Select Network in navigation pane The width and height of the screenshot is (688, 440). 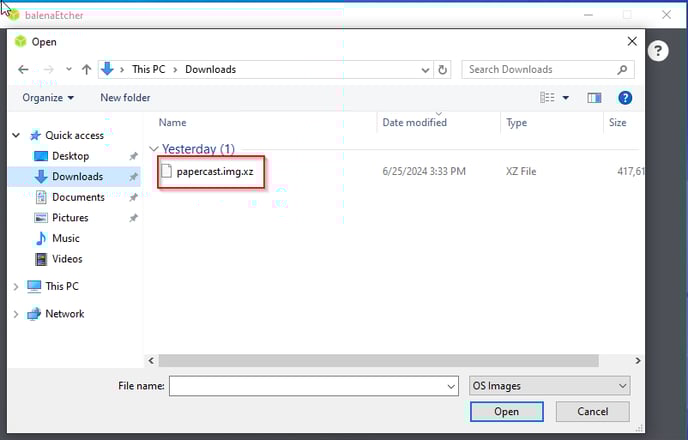point(64,314)
